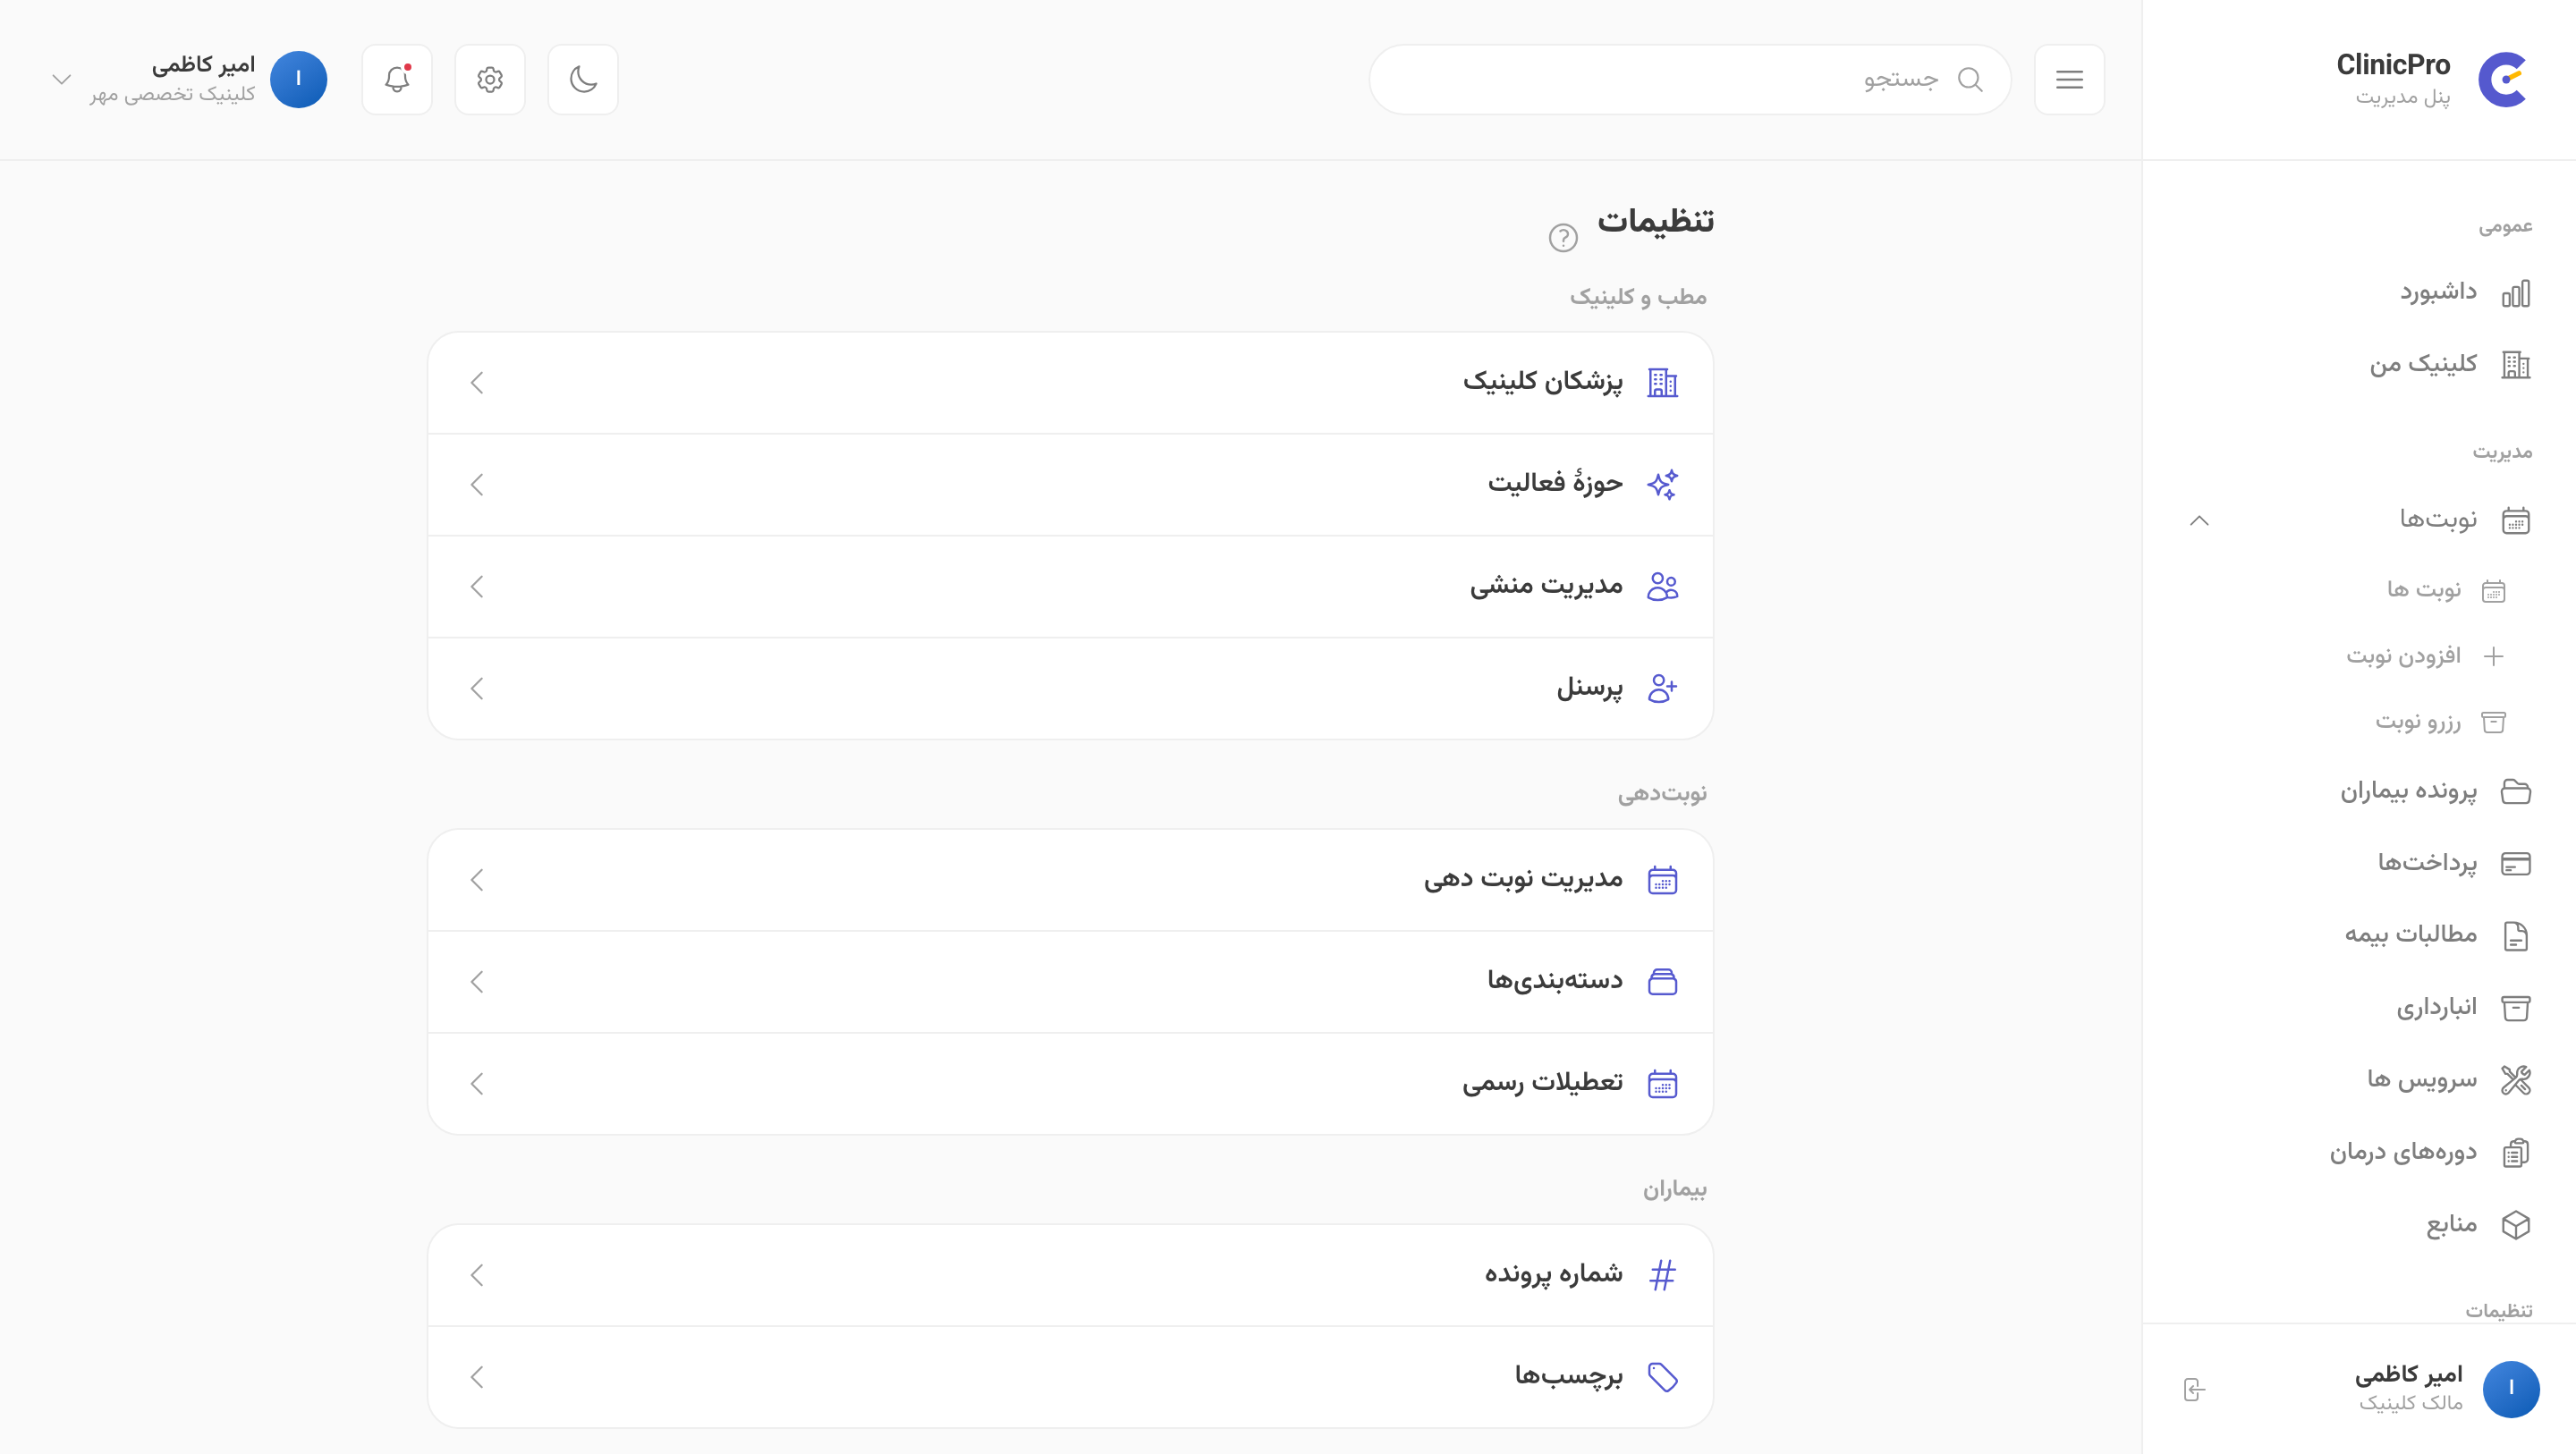Open the برچسب‌ها settings row
2576x1454 pixels.
1070,1377
